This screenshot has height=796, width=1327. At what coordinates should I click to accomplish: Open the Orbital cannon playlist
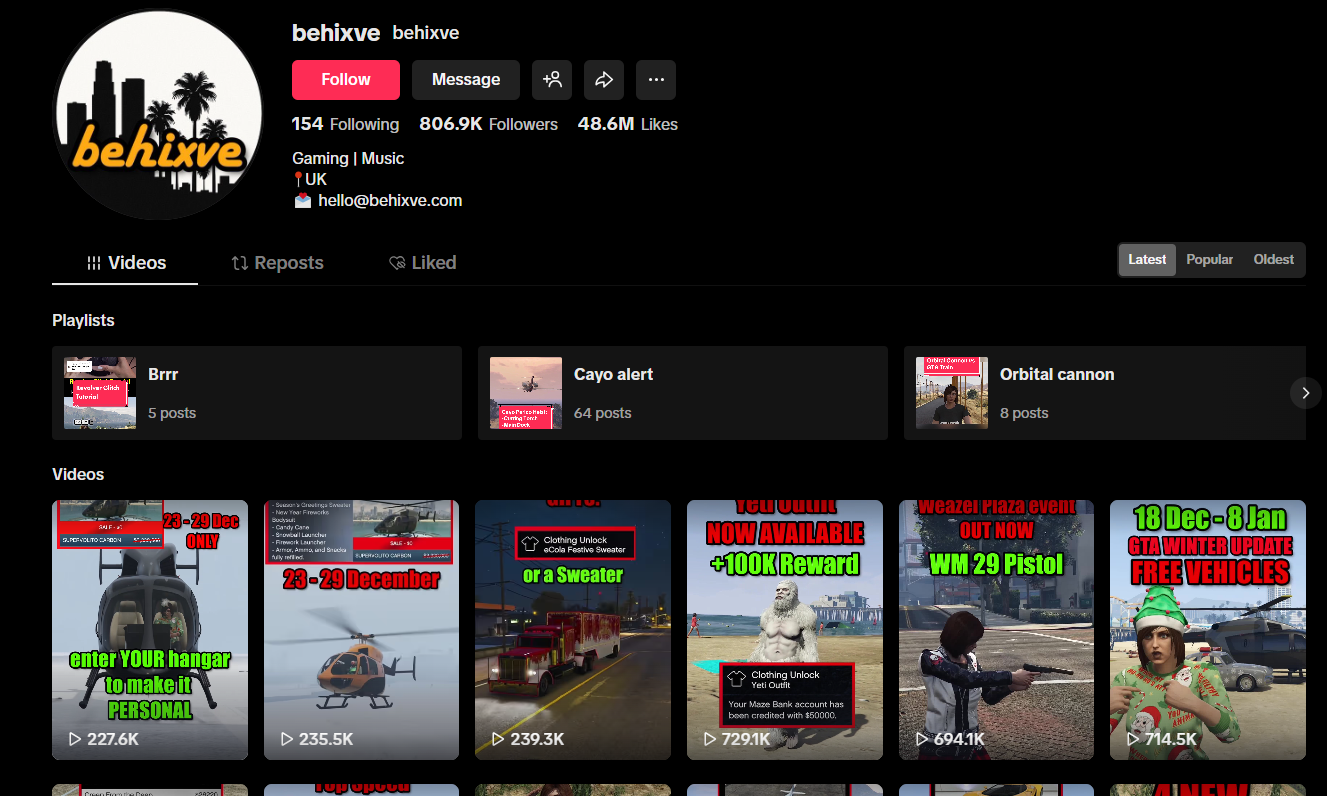(1105, 393)
